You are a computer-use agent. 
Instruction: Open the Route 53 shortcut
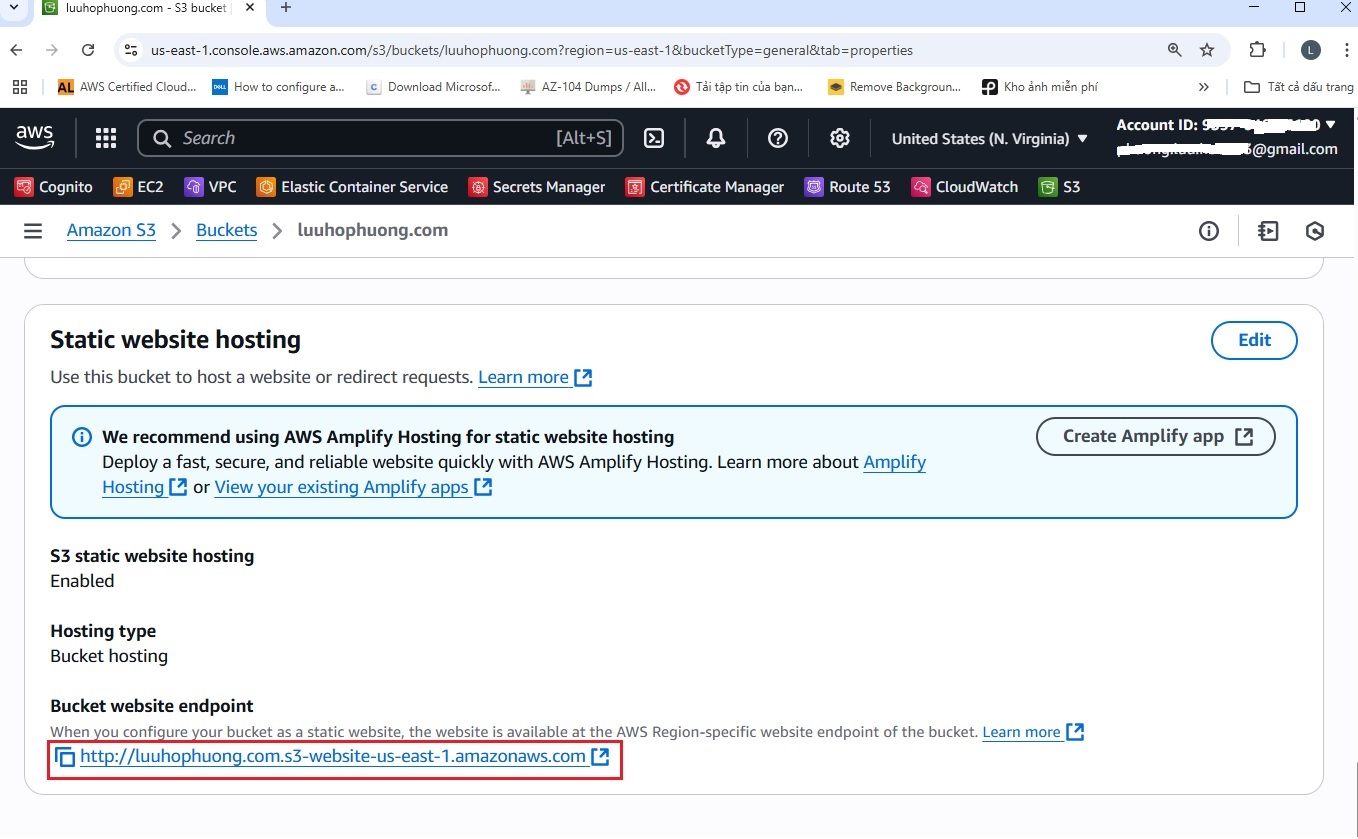click(848, 187)
